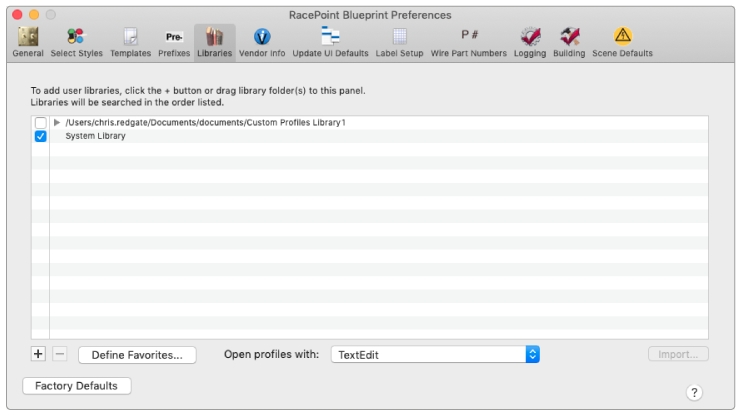Close the Preferences window with red button
Screen dimensions: 742x415
(18, 15)
